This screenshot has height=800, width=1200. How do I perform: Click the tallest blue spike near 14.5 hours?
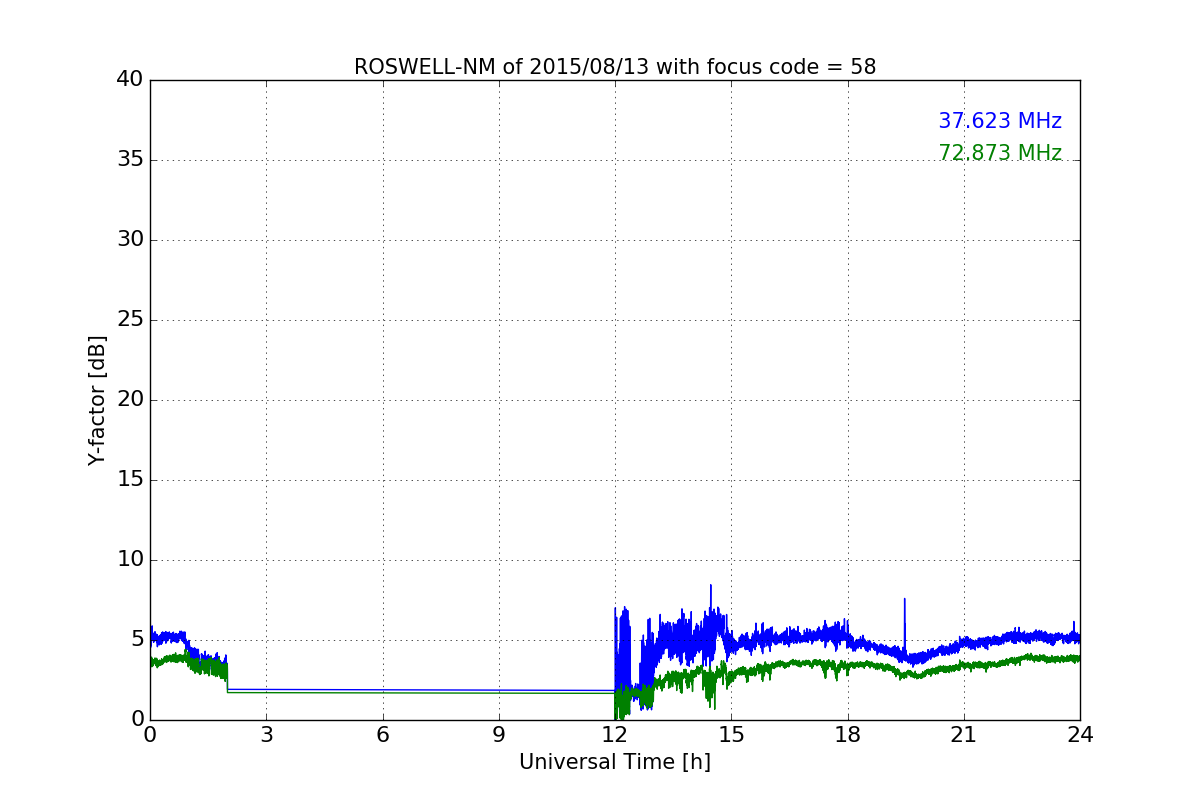coord(711,600)
